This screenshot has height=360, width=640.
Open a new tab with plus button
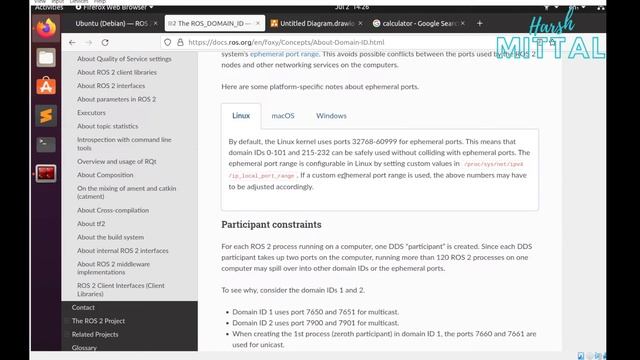coord(480,24)
